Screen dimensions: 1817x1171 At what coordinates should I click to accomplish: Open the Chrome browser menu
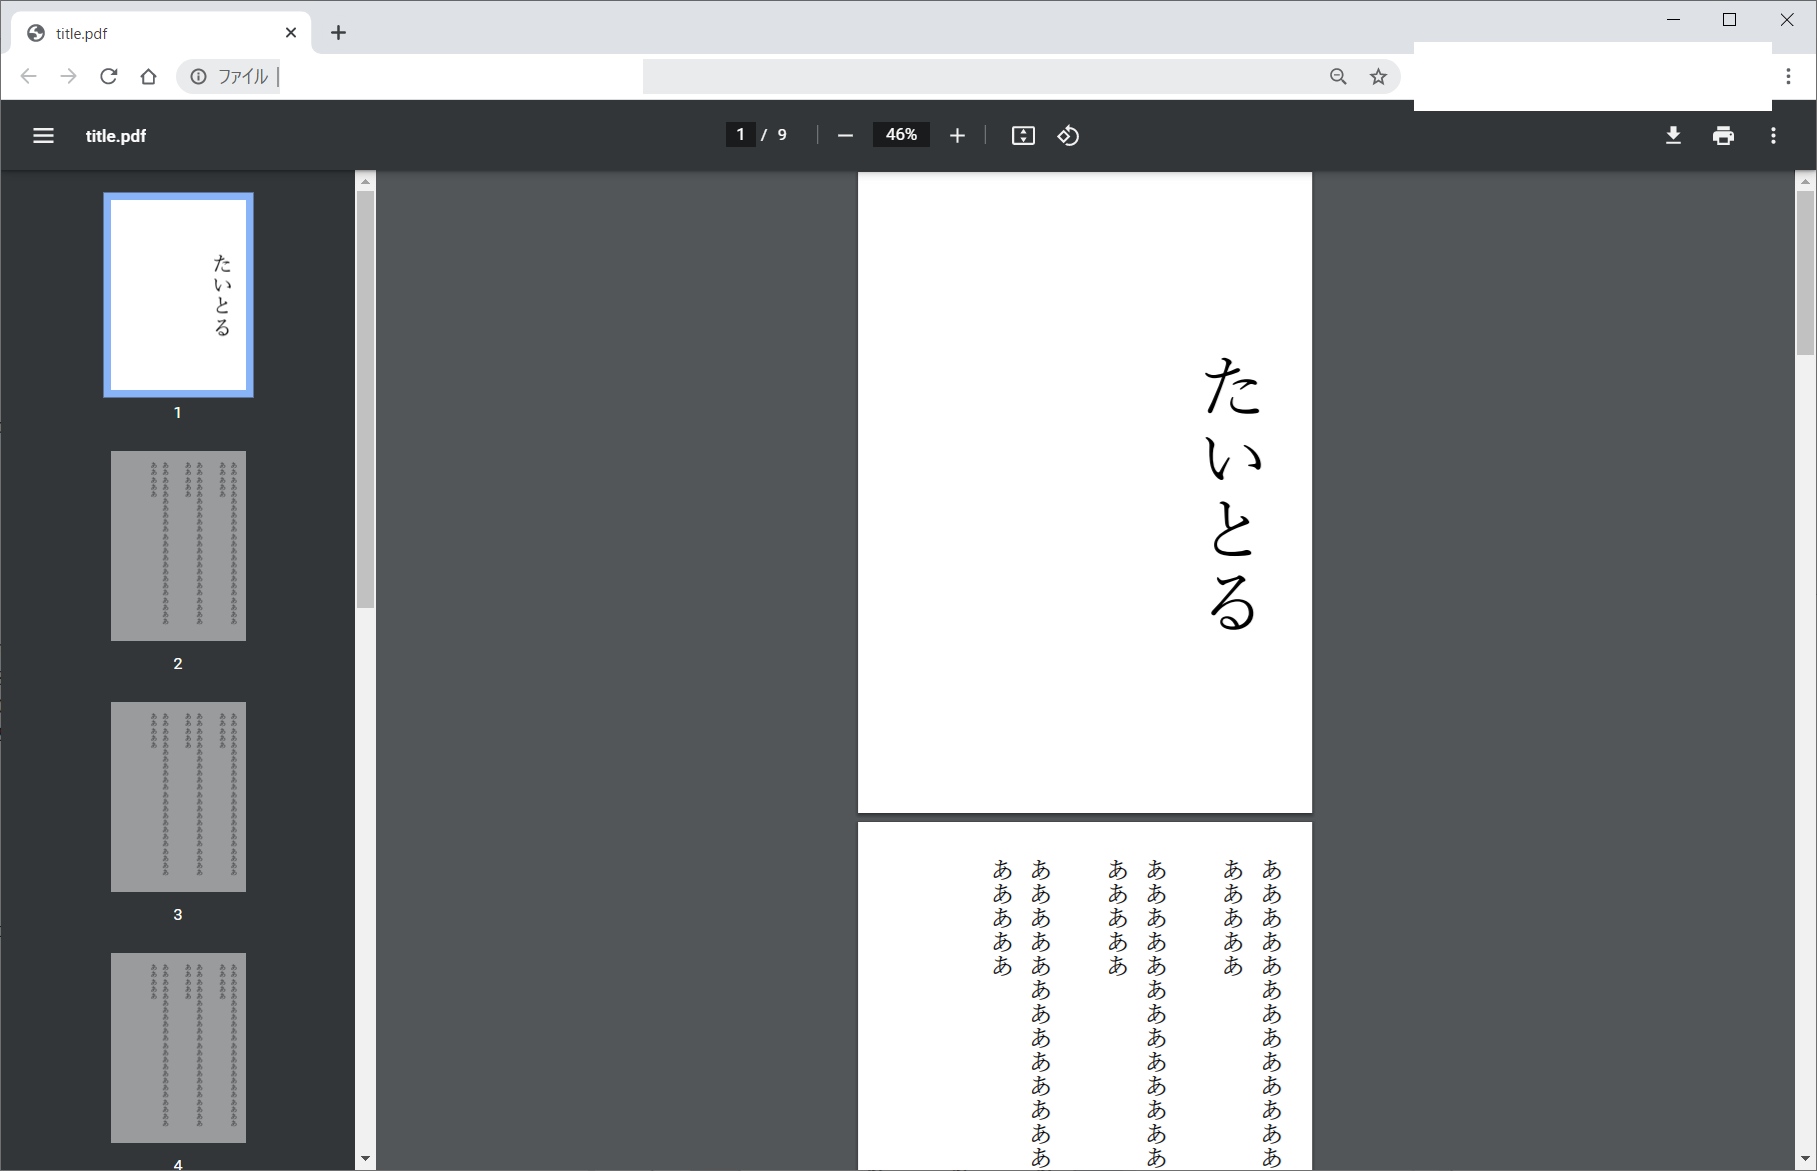(x=1788, y=77)
